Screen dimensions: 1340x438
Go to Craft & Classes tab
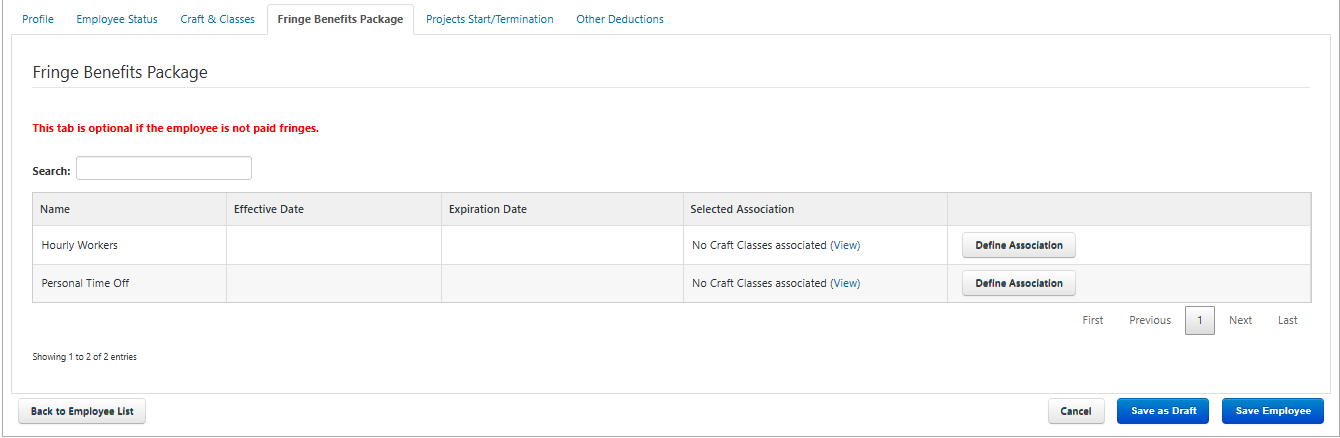[x=217, y=19]
